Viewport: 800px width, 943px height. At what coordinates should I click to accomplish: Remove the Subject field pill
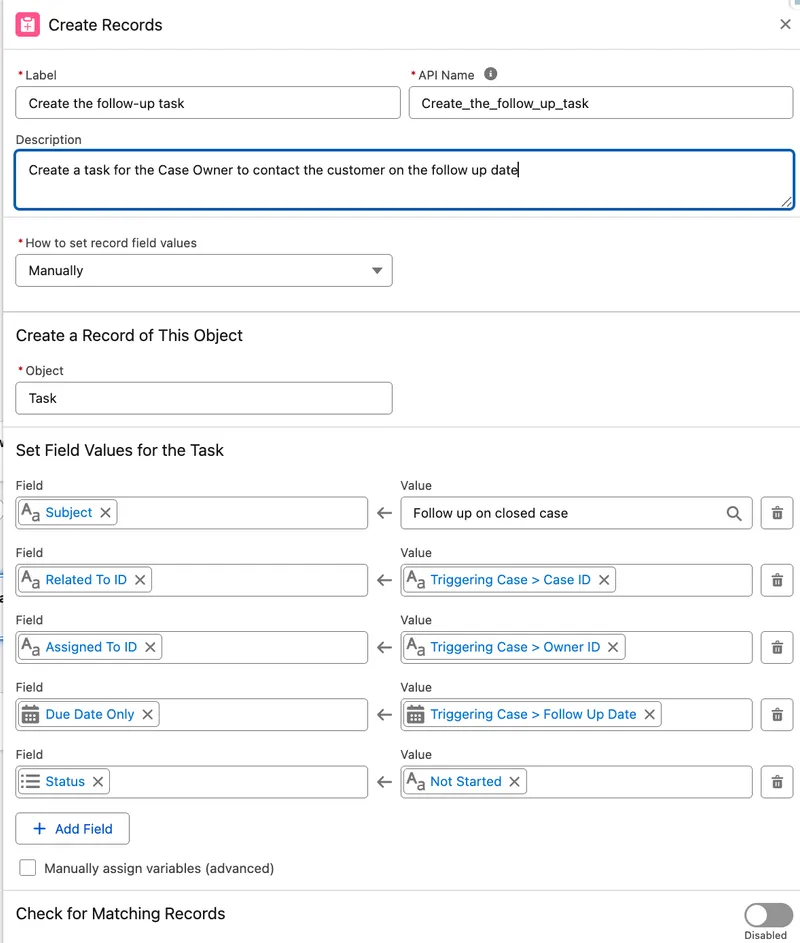click(105, 512)
